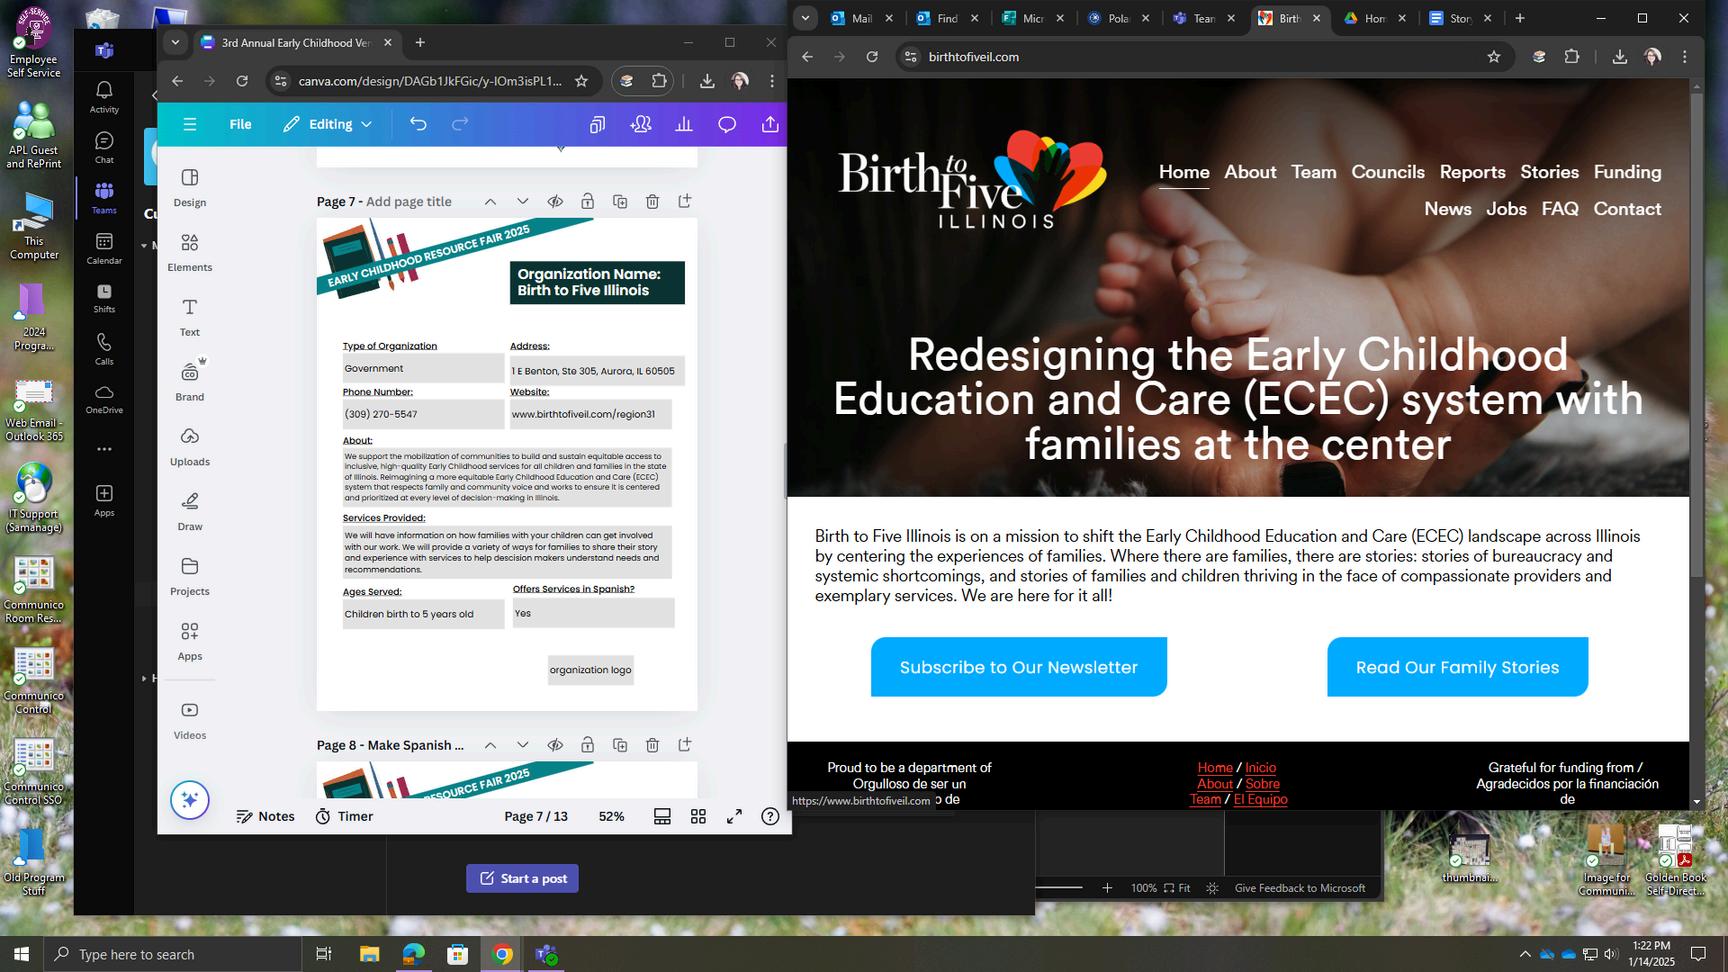Duplicate Page 7 in Canva
Image resolution: width=1728 pixels, height=972 pixels.
[x=620, y=201]
